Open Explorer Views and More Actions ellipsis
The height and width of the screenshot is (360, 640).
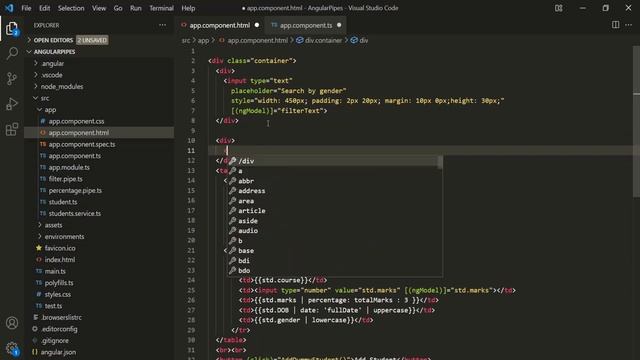pyautogui.click(x=162, y=25)
